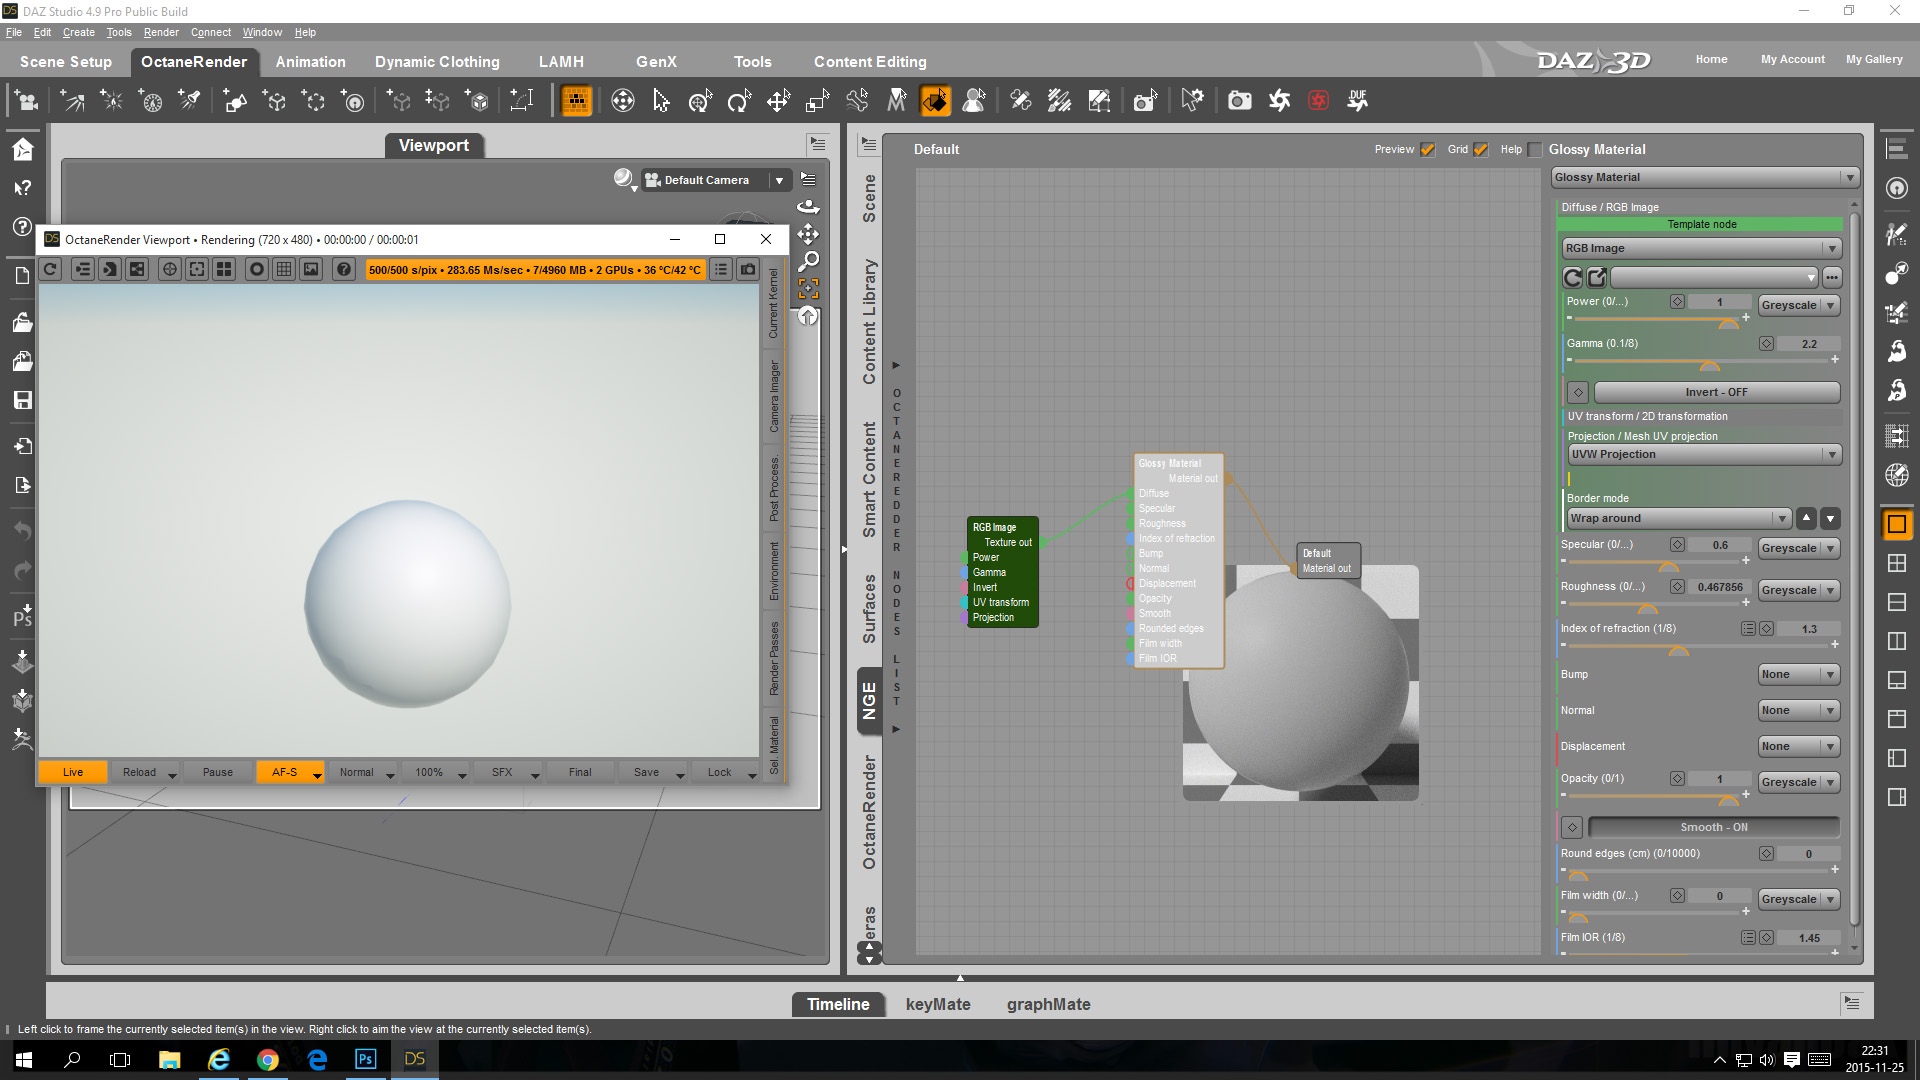The image size is (1920, 1080).
Task: Click the help question mark in render toolbar
Action: pos(343,269)
